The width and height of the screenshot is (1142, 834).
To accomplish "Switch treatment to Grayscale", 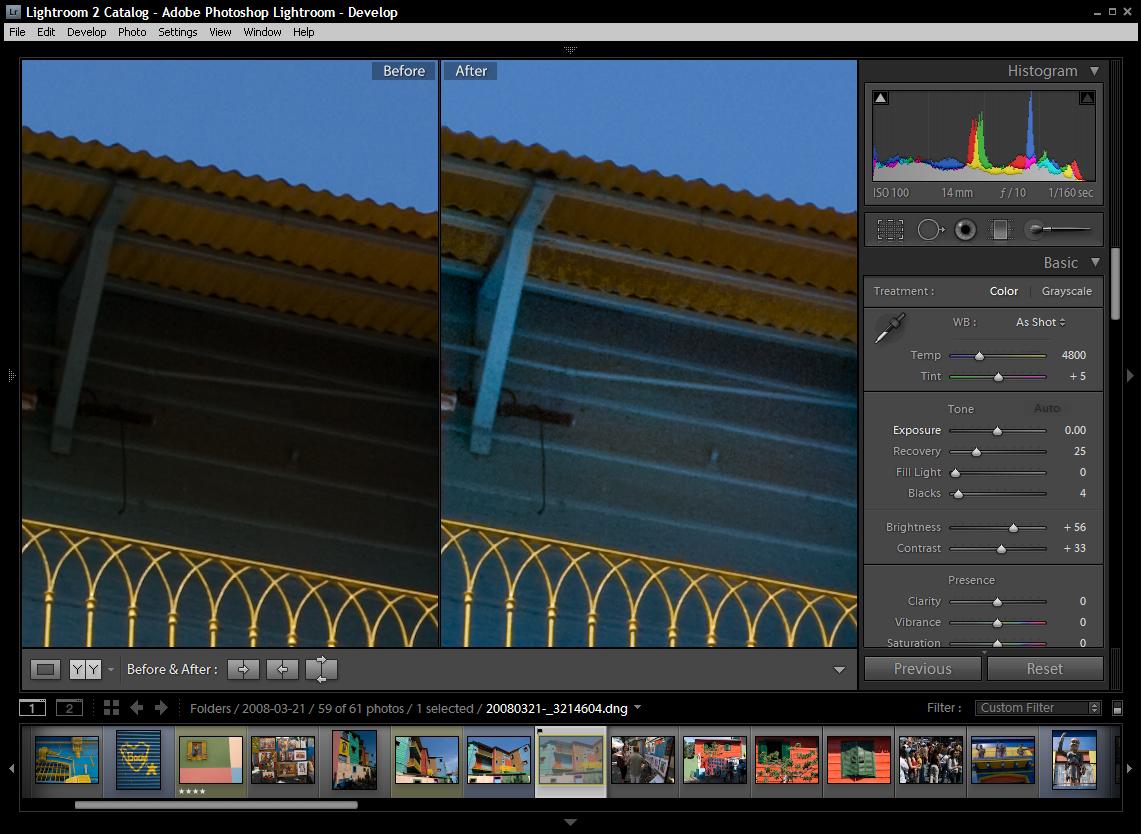I will point(1066,291).
